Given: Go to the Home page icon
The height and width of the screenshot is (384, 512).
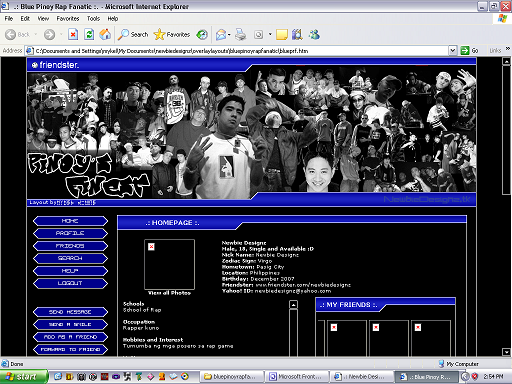Looking at the screenshot, I should coord(105,34).
